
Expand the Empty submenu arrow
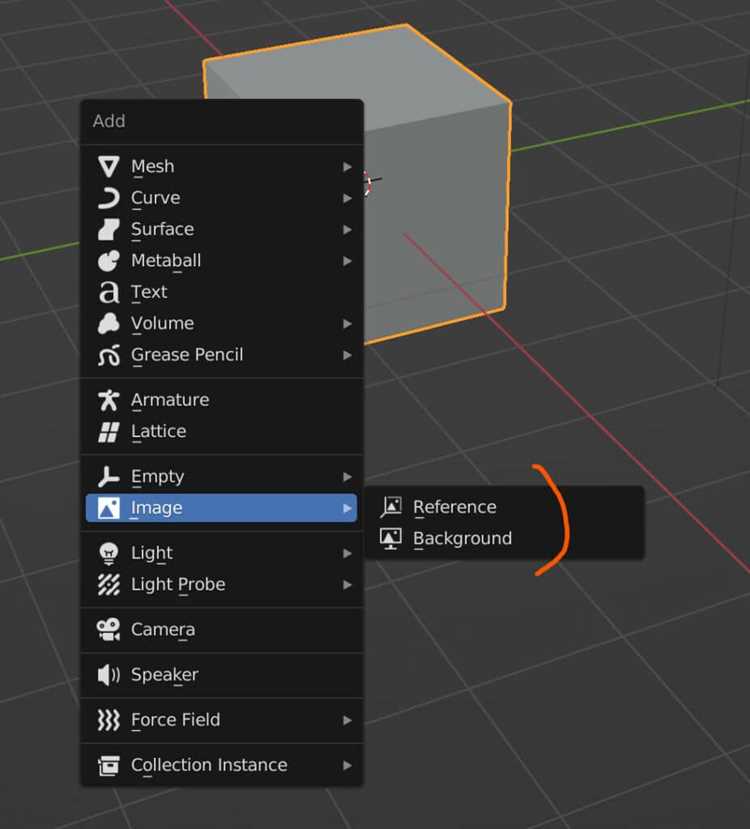(347, 477)
